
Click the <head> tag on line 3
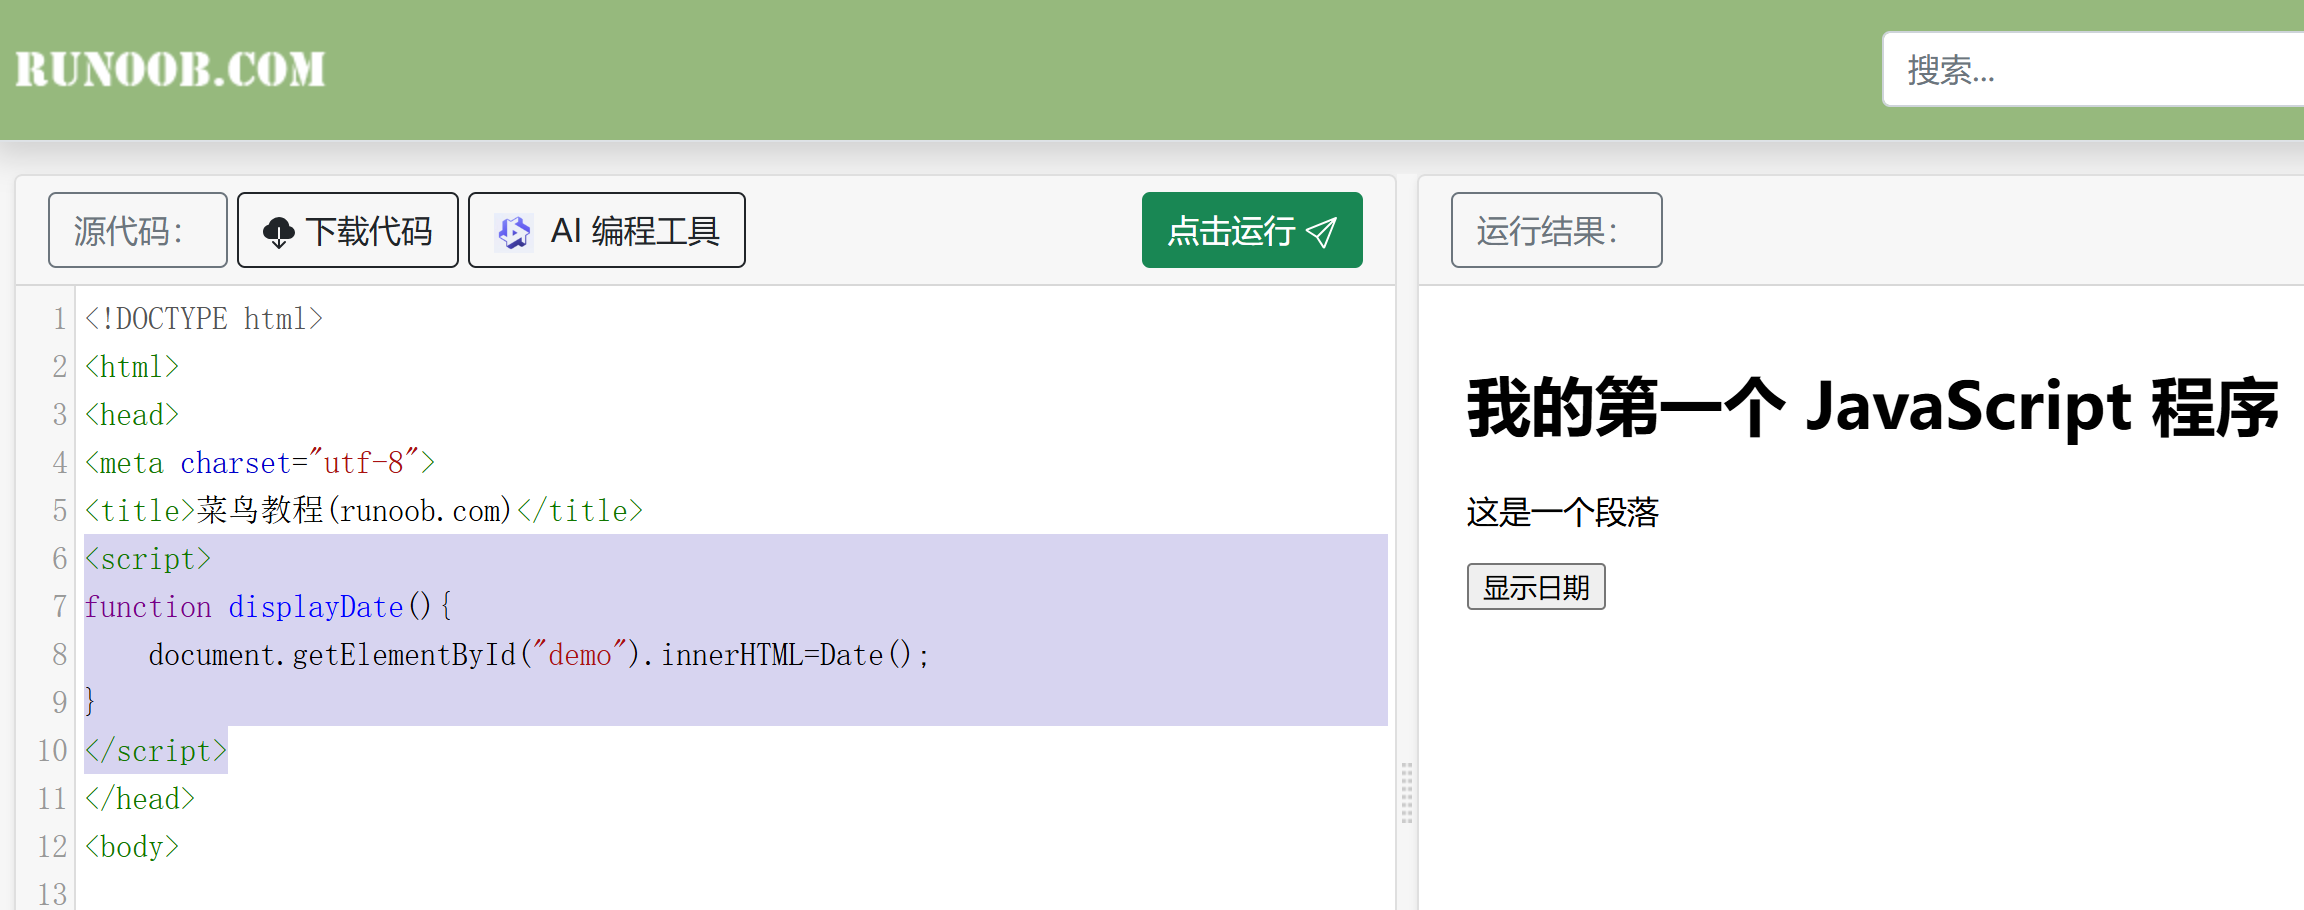pos(132,415)
